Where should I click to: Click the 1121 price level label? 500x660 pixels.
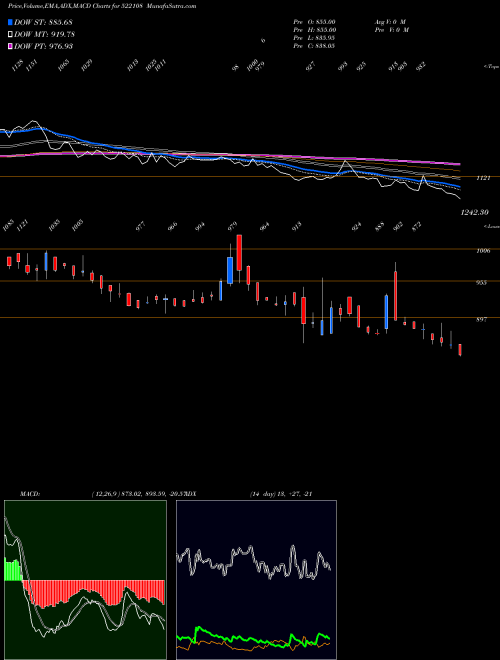click(484, 178)
